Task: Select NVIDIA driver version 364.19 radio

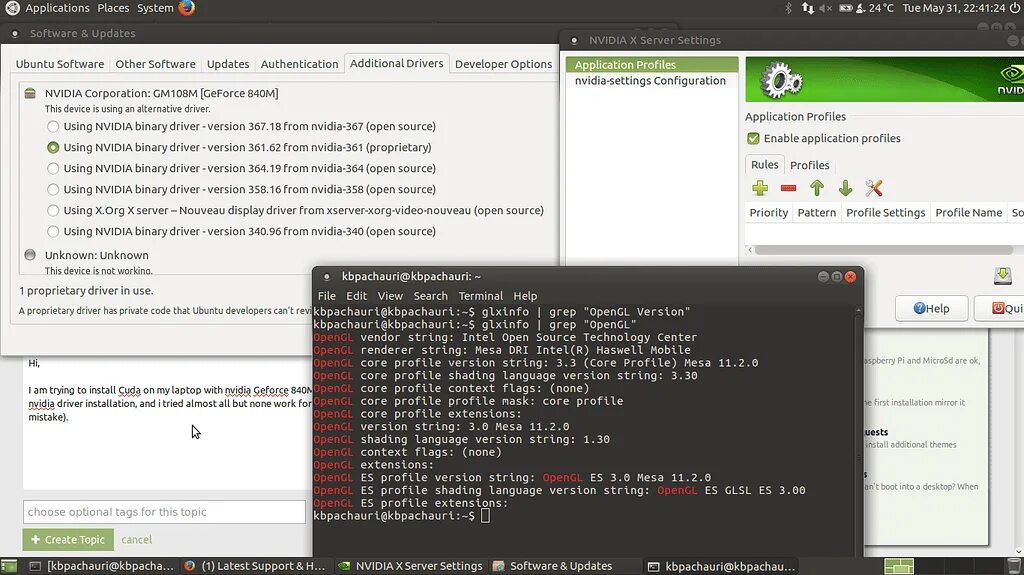Action: 53,168
